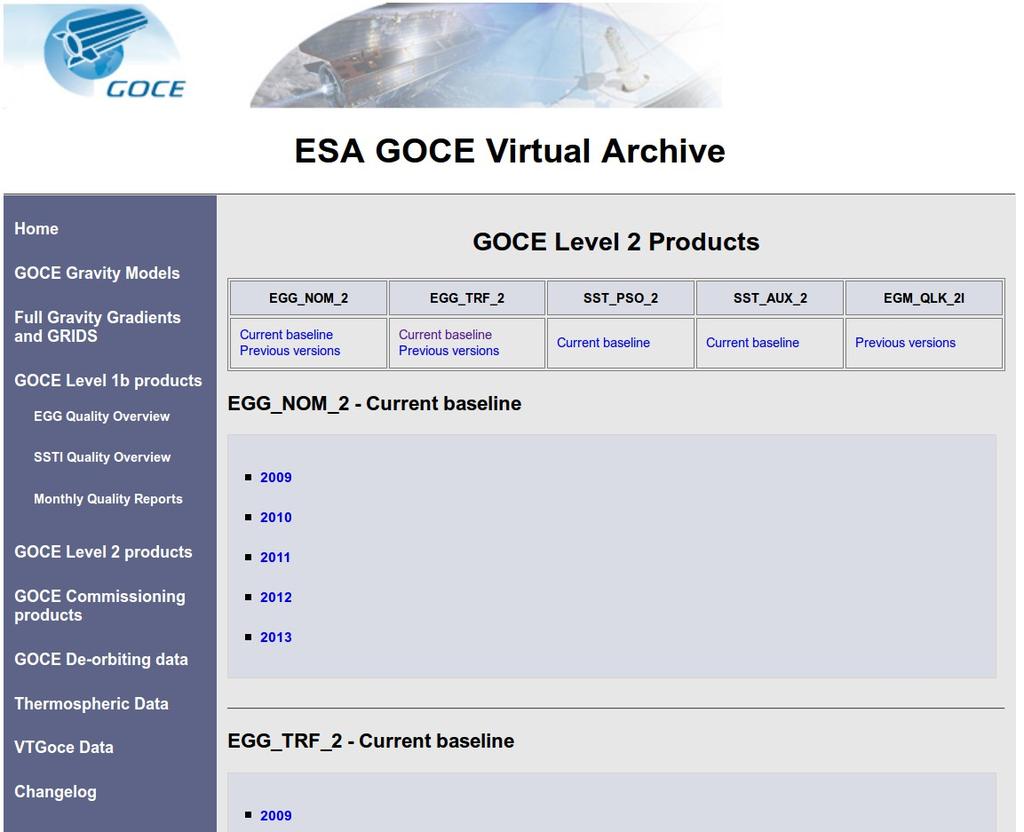This screenshot has height=832, width=1024.
Task: Select GOCE Level 2 products in sidebar
Action: [x=103, y=552]
